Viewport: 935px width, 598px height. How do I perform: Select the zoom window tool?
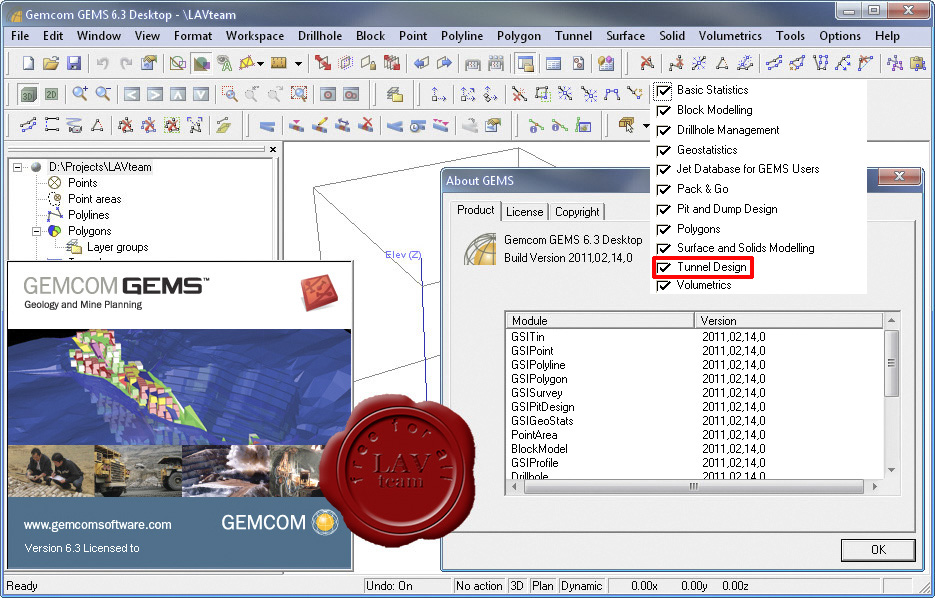[230, 94]
